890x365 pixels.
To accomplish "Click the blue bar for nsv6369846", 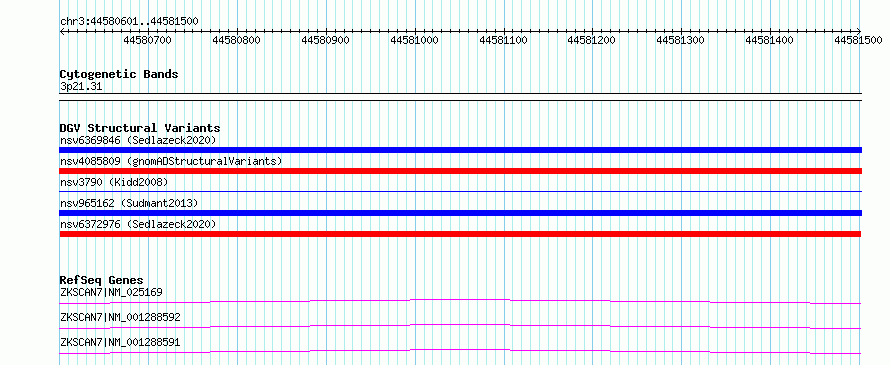I will (x=460, y=150).
